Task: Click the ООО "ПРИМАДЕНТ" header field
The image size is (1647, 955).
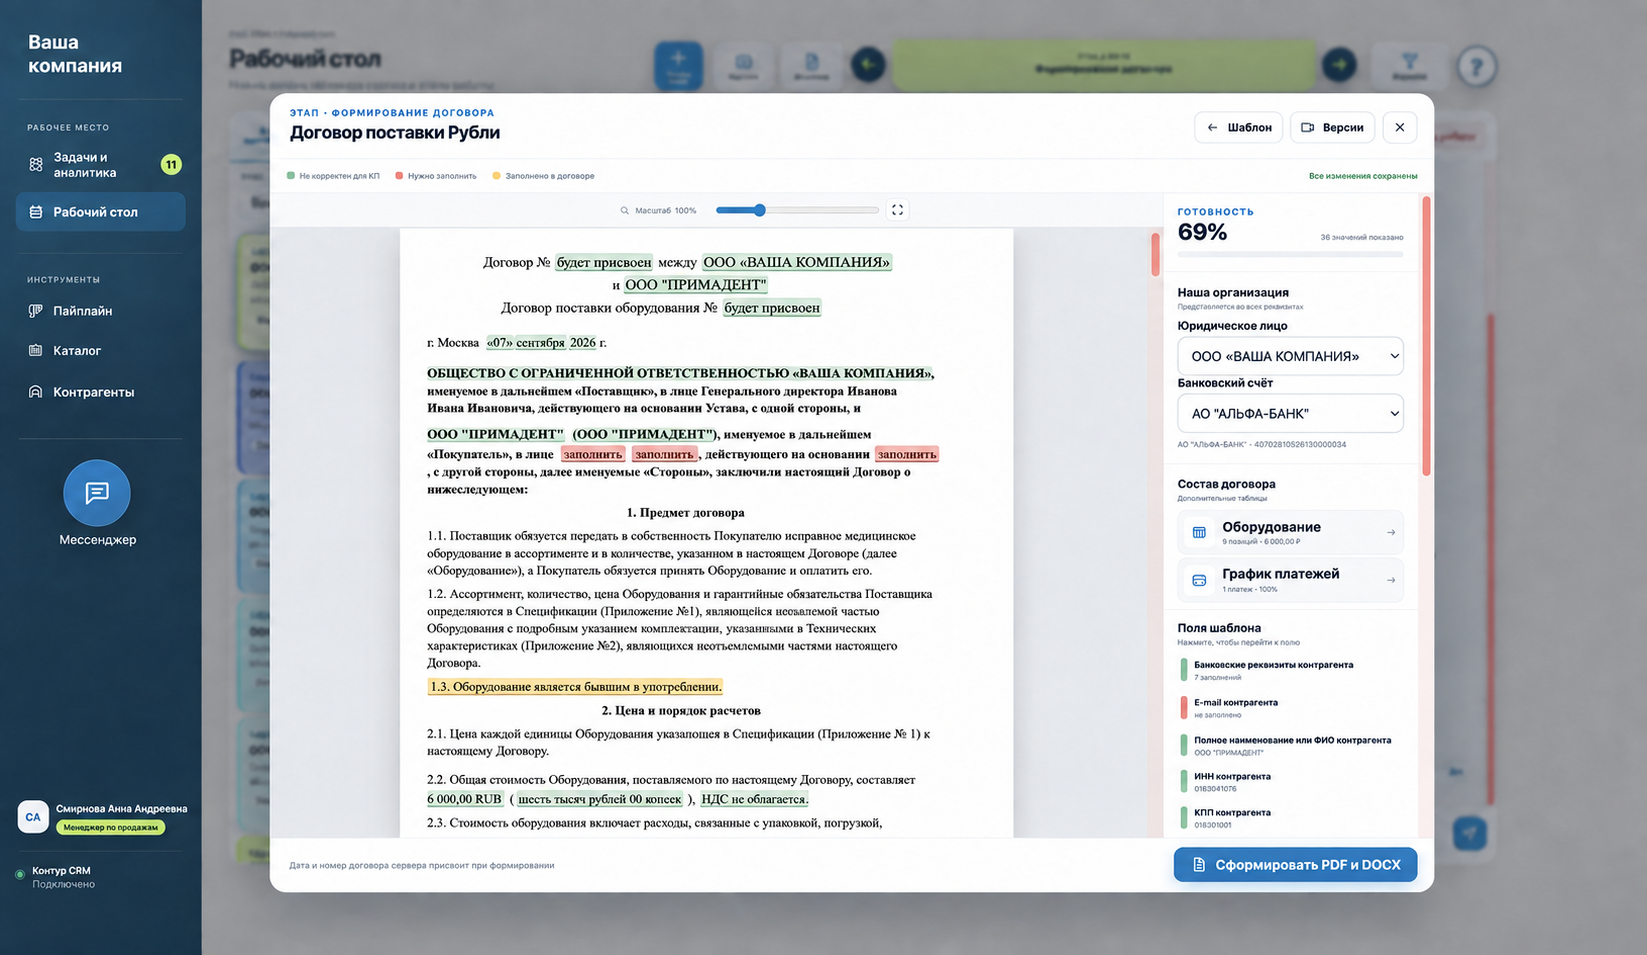Action: coord(696,285)
